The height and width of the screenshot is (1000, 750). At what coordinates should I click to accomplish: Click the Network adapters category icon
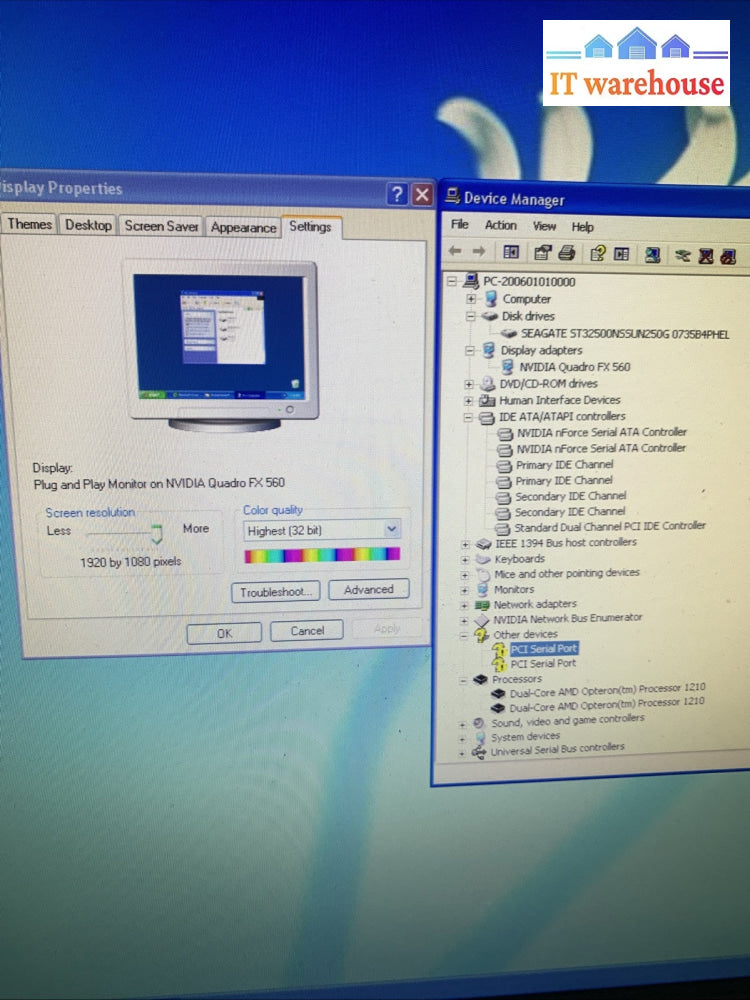pyautogui.click(x=482, y=605)
